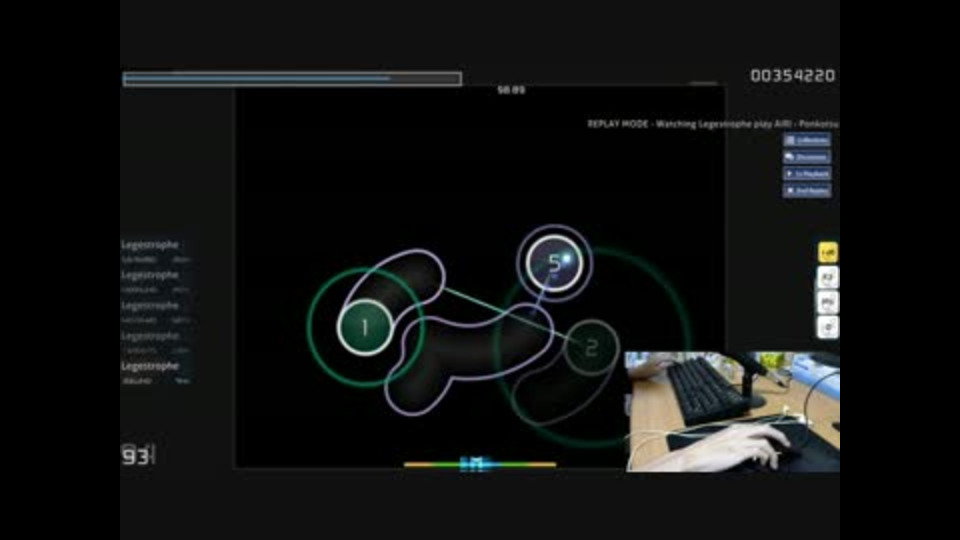960x540 pixels.
Task: Click the accuracy value 98.89
Action: [x=511, y=90]
